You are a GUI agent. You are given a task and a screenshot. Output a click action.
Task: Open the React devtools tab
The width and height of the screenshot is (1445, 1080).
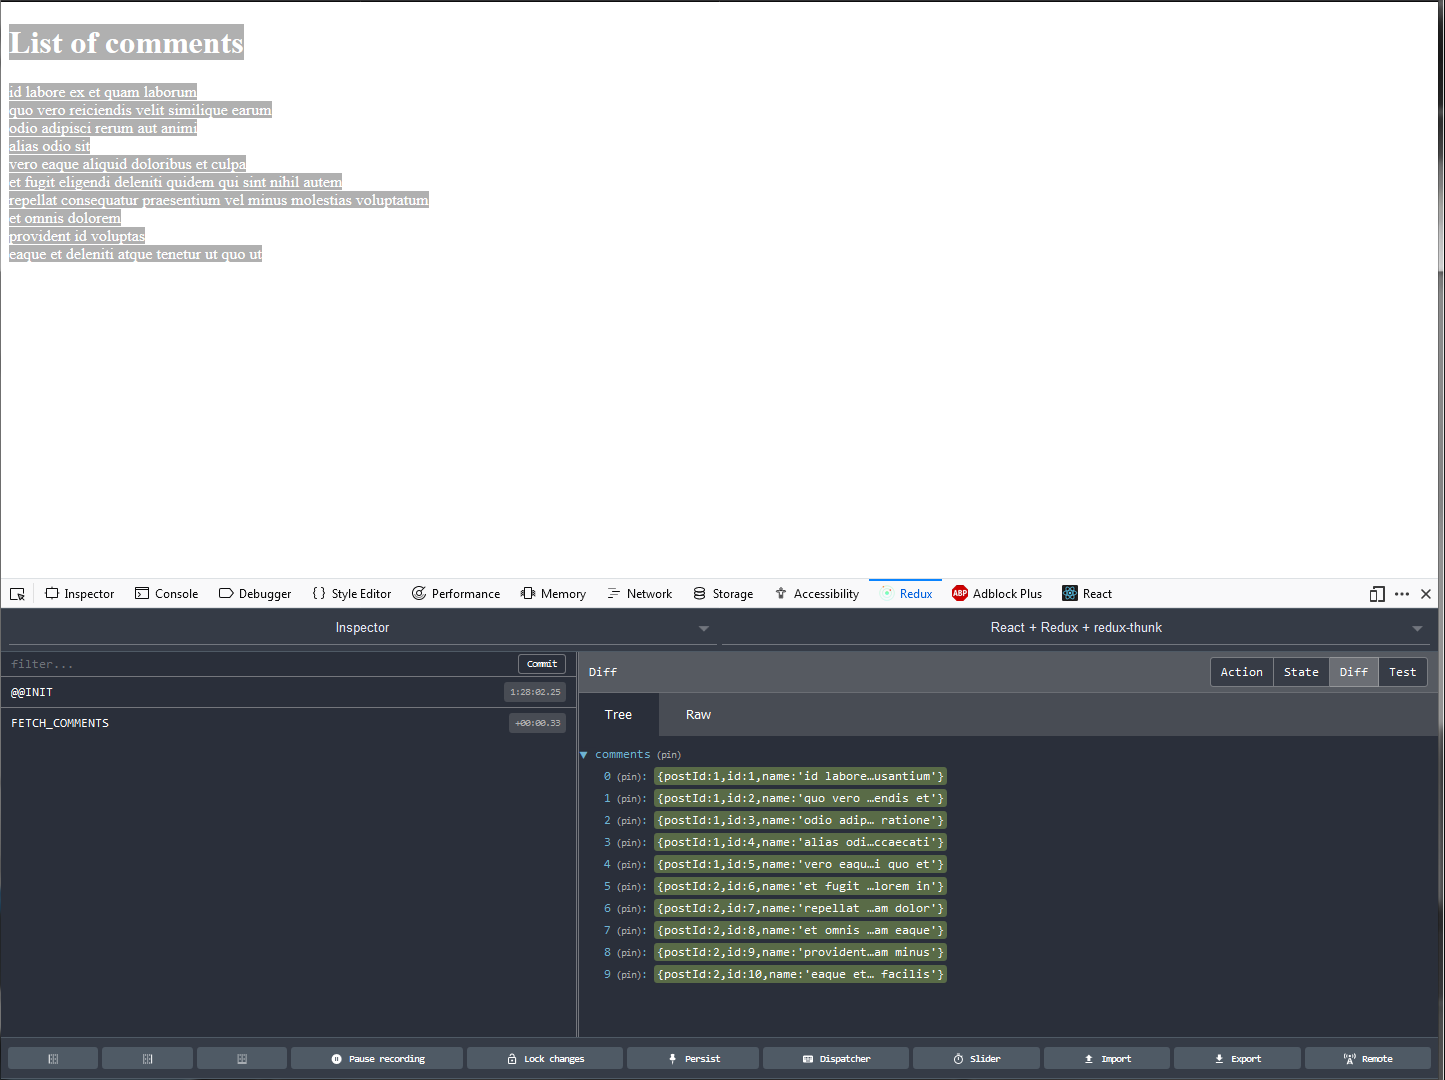click(1087, 594)
